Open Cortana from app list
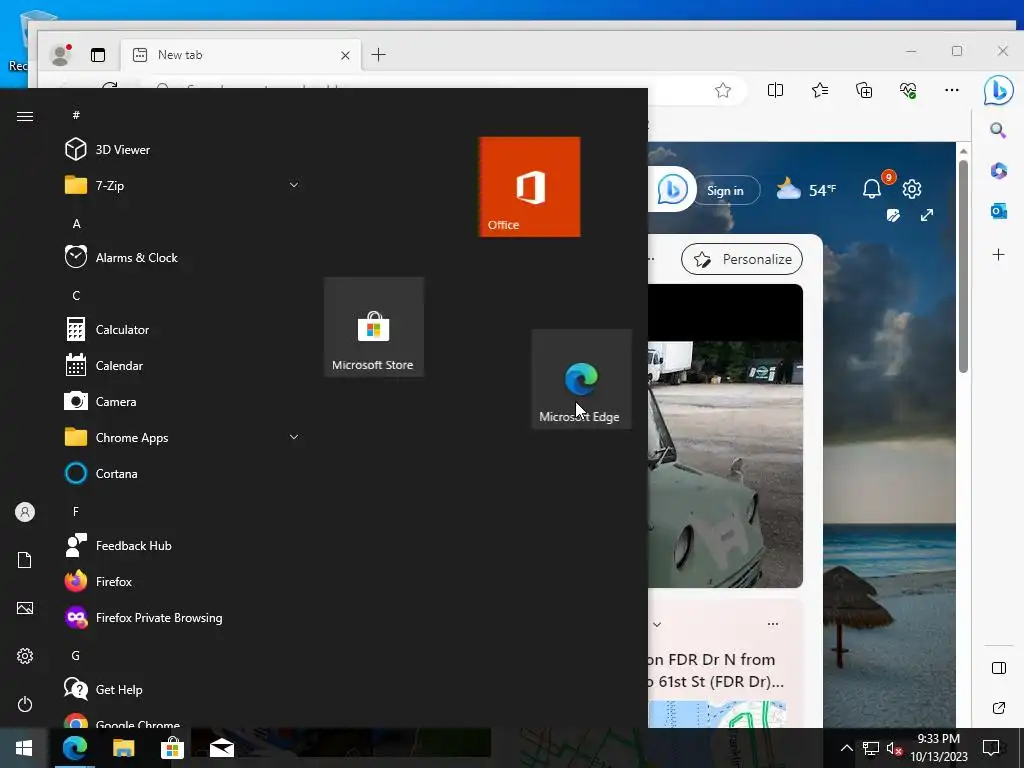 183,473
